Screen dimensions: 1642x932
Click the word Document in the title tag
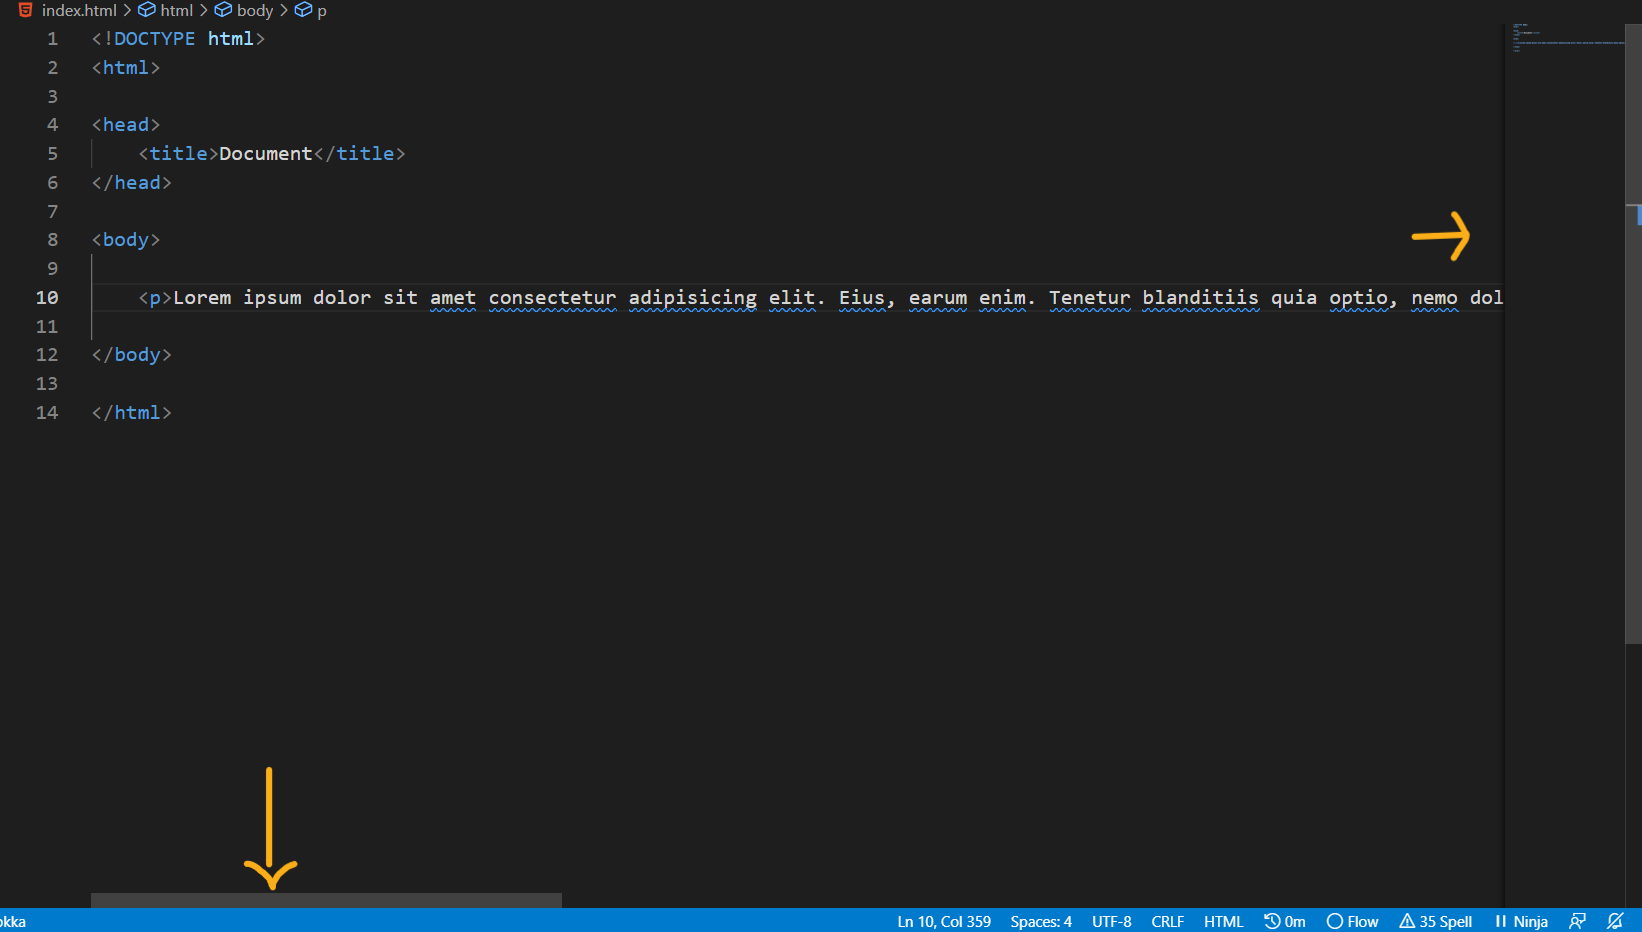[x=266, y=154]
